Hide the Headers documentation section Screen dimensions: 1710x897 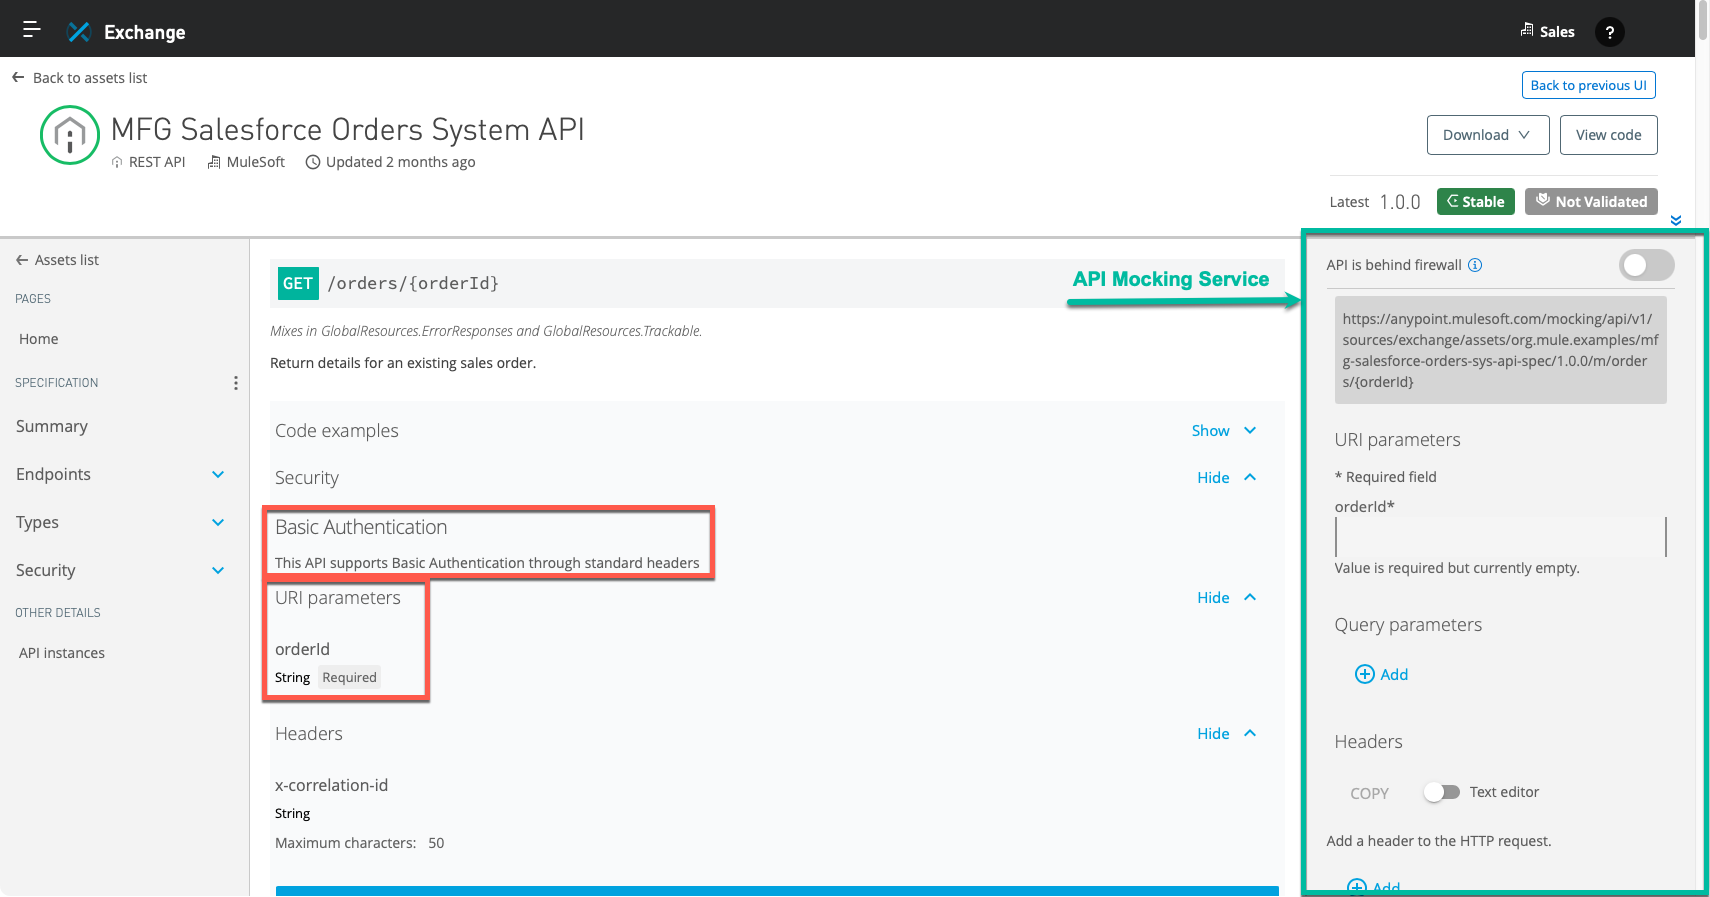coord(1226,733)
